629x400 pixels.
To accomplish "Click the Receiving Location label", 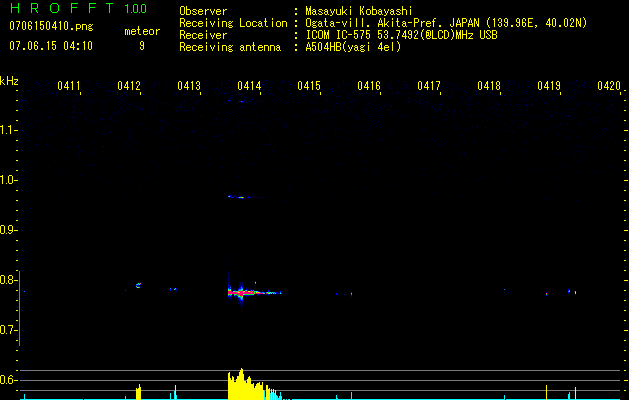I will click(233, 23).
